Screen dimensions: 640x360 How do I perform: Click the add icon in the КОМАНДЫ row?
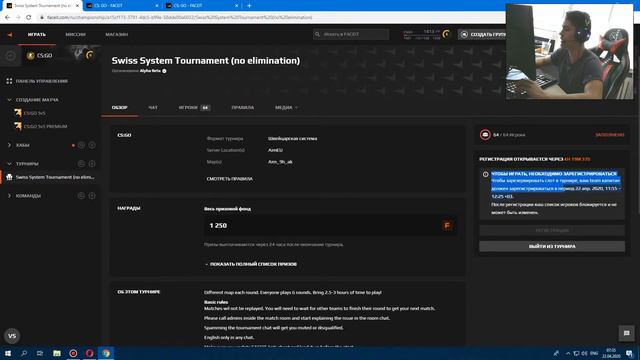(92, 196)
